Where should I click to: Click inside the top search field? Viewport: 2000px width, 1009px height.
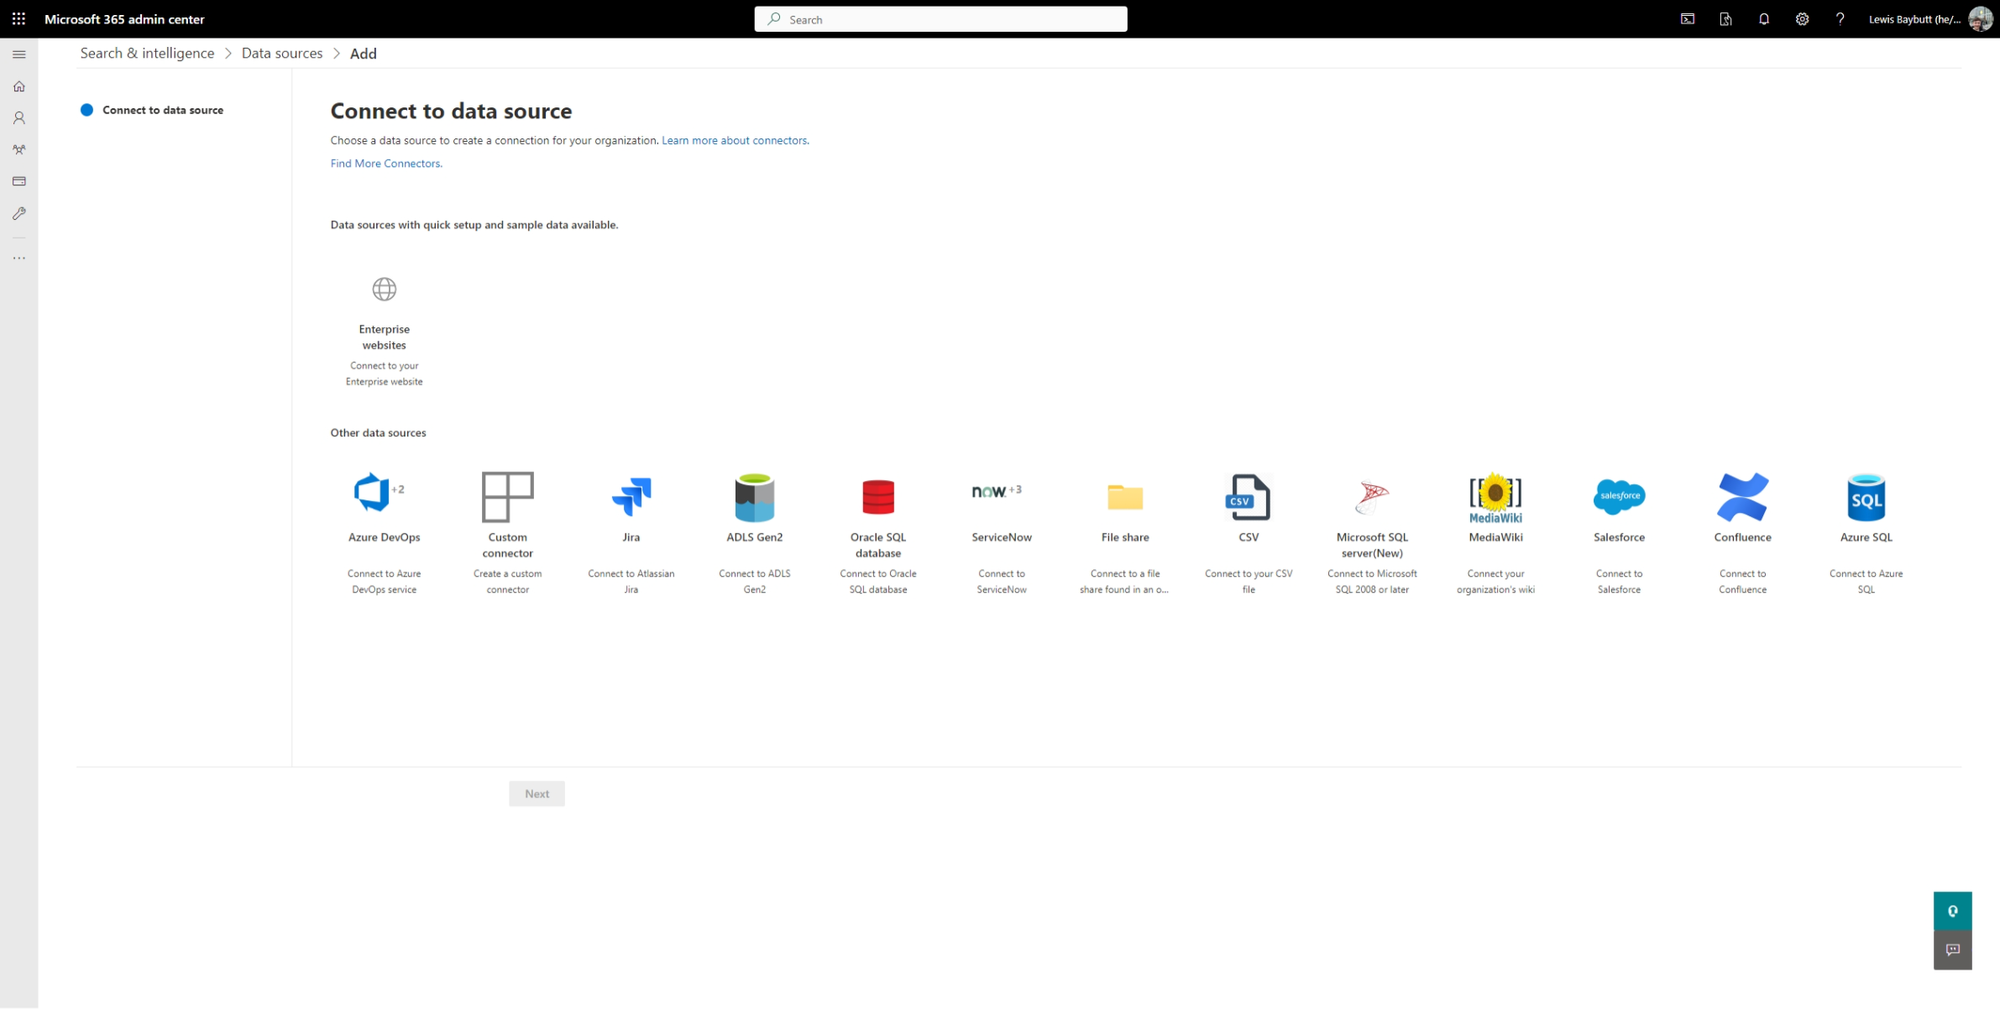pyautogui.click(x=940, y=18)
